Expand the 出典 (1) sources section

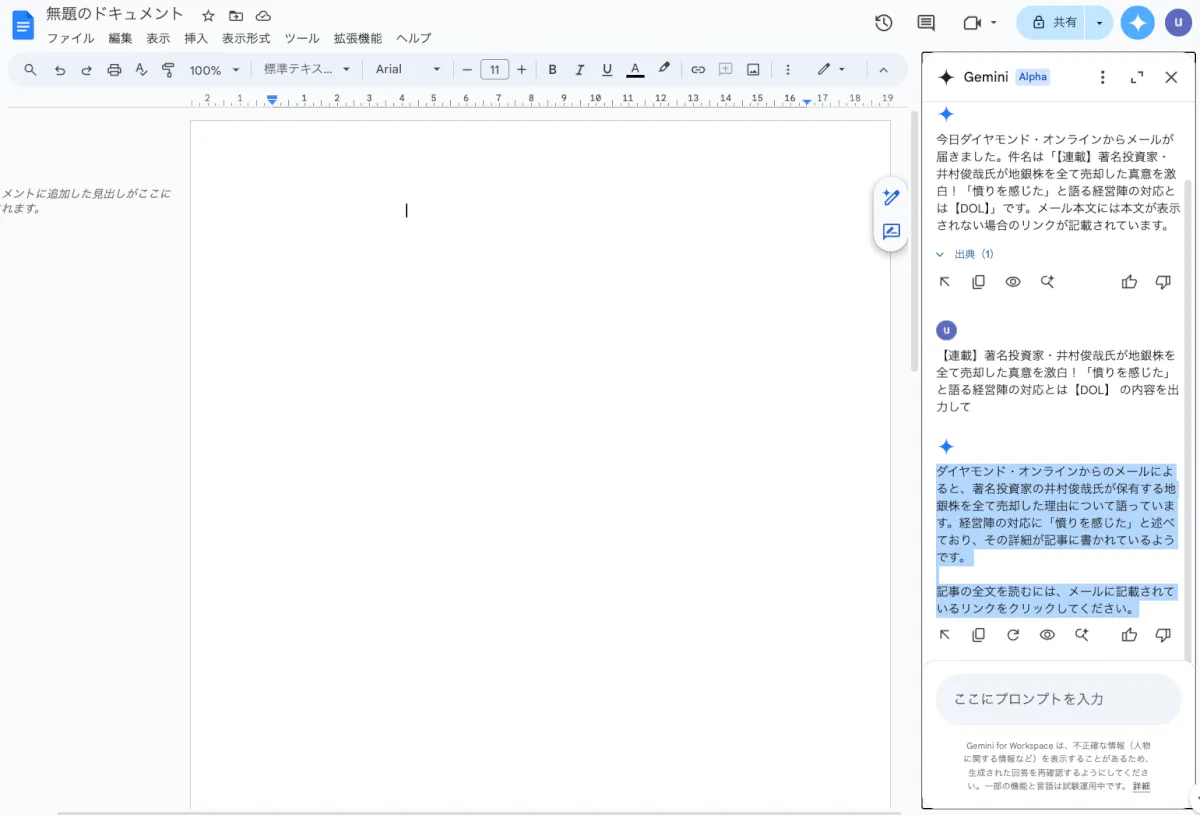pos(965,254)
